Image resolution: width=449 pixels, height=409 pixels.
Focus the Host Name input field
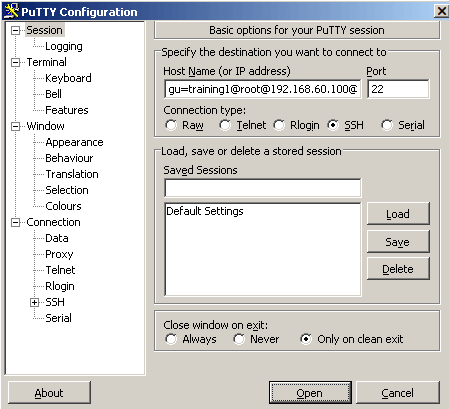[263, 89]
